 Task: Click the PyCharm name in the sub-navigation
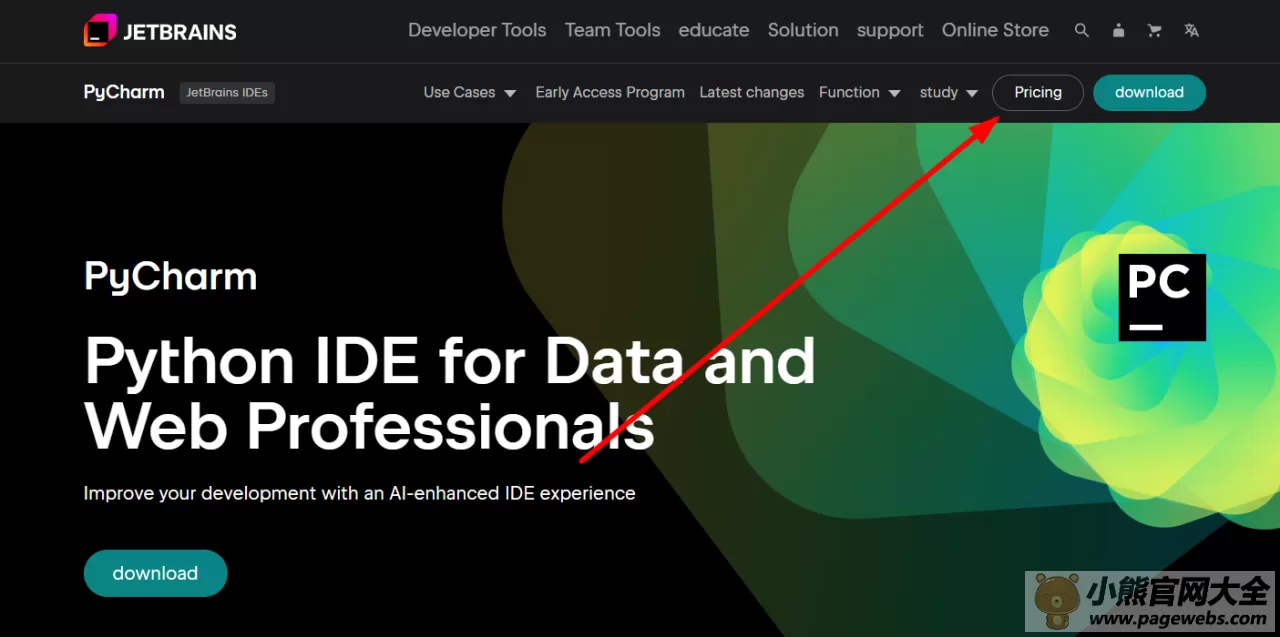[x=124, y=92]
